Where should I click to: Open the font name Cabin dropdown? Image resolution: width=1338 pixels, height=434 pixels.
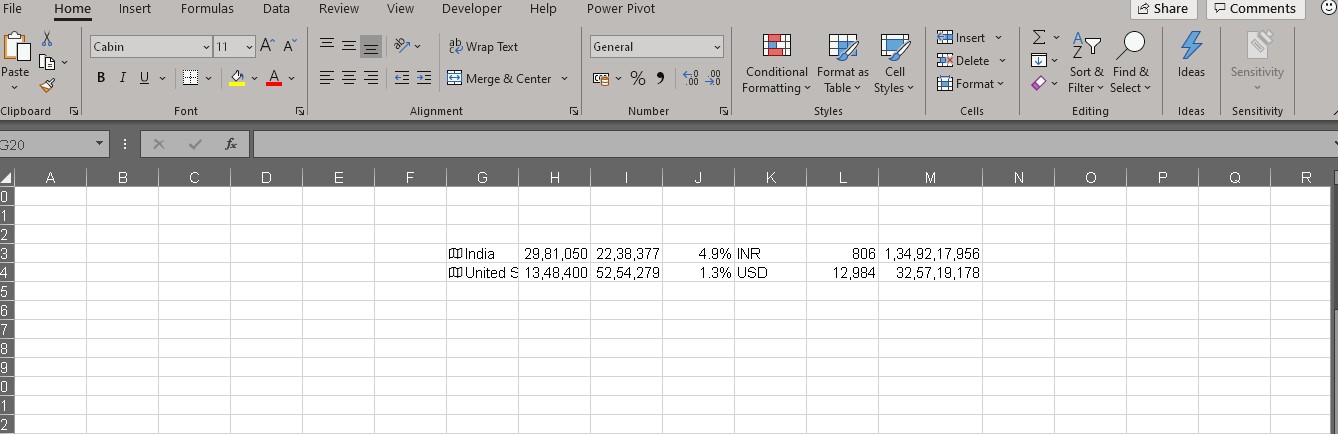coord(206,47)
